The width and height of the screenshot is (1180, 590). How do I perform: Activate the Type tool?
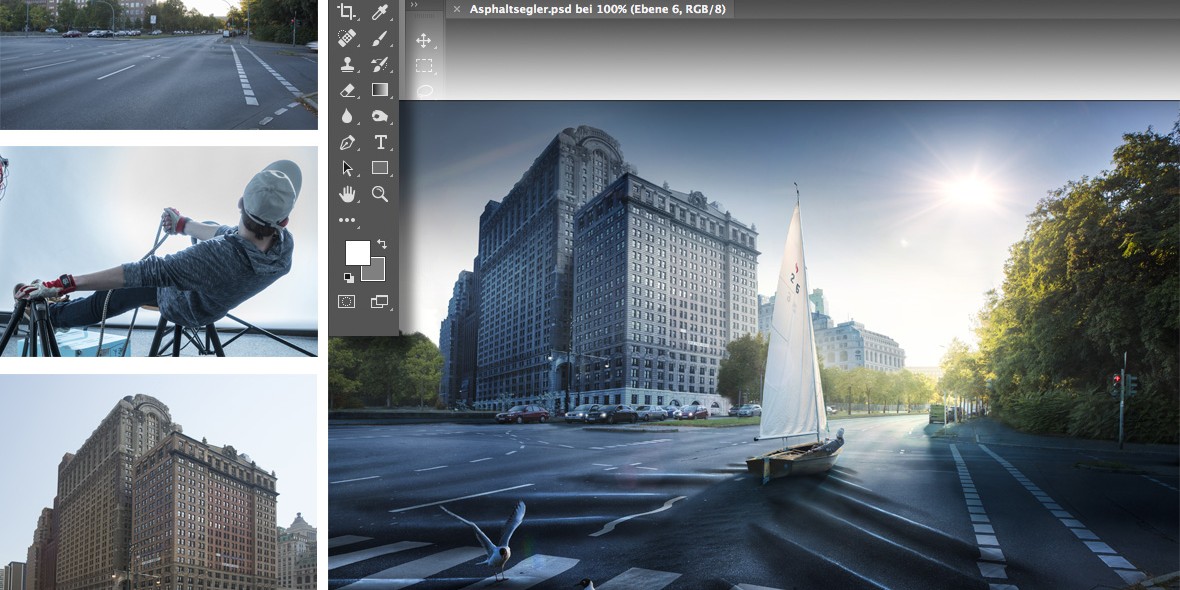(x=380, y=142)
